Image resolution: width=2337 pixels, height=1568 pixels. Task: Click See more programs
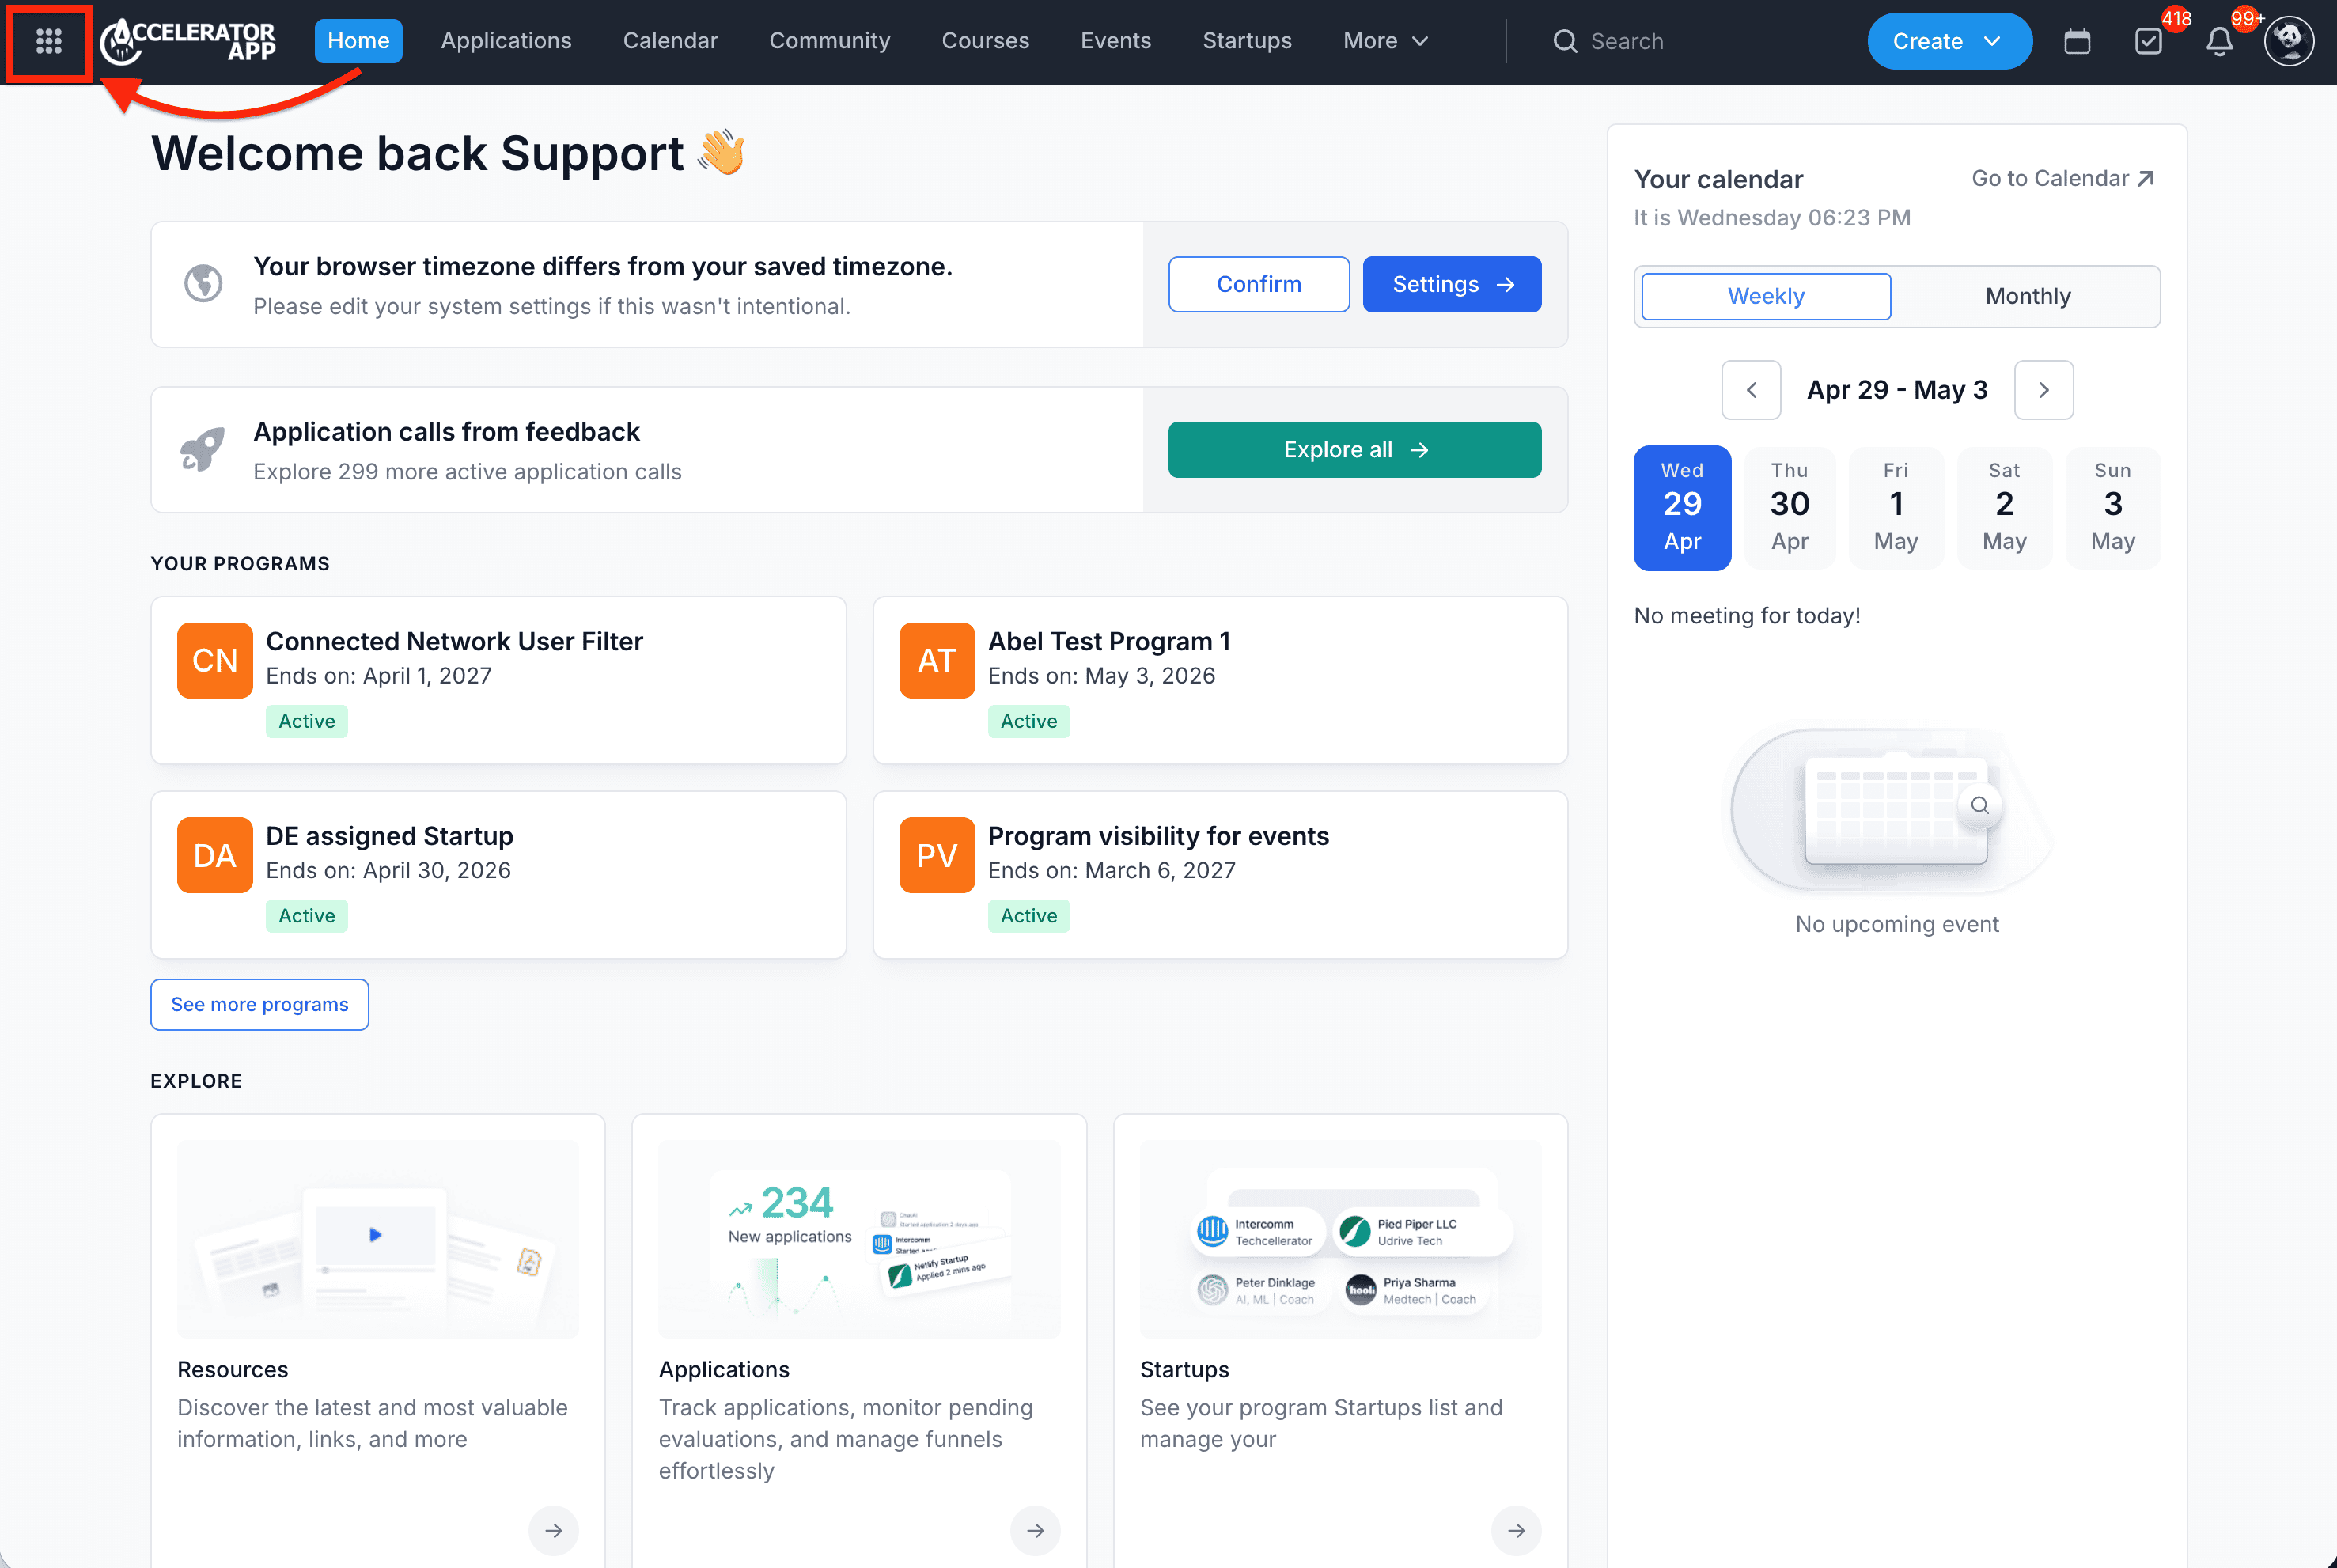coord(259,1004)
